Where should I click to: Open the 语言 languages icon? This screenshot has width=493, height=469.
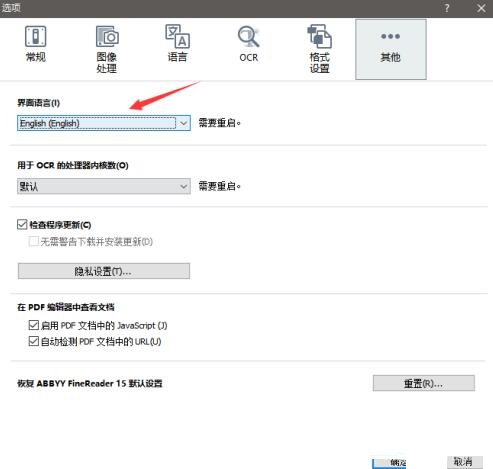tap(177, 36)
